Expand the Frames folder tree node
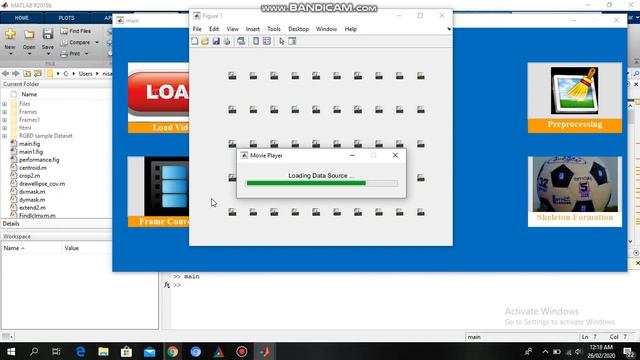 [x=4, y=112]
